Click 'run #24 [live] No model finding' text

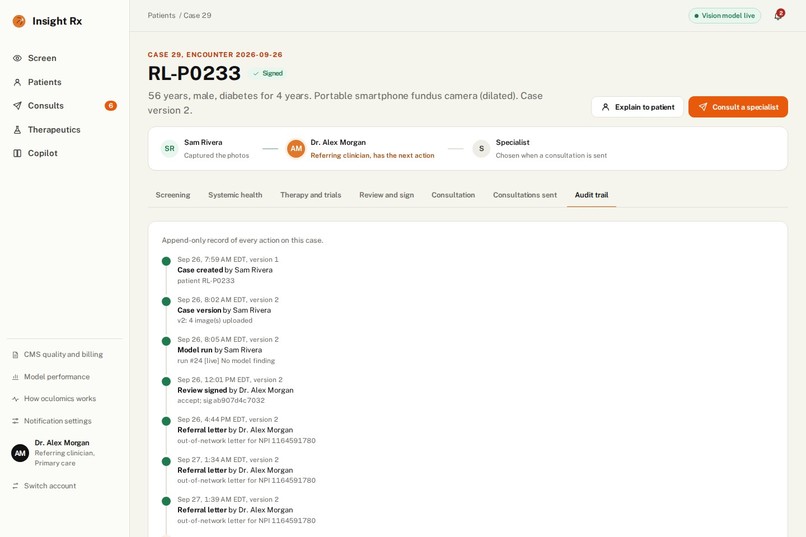coord(226,361)
